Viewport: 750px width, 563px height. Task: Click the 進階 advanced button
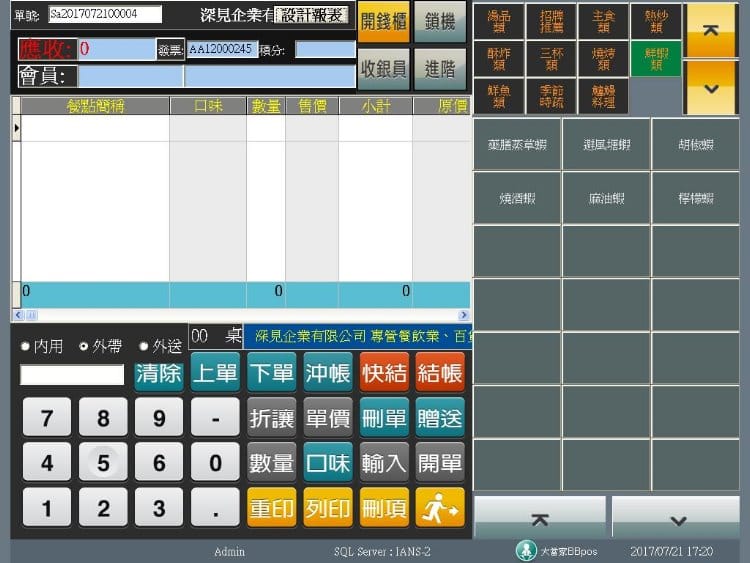pyautogui.click(x=440, y=69)
